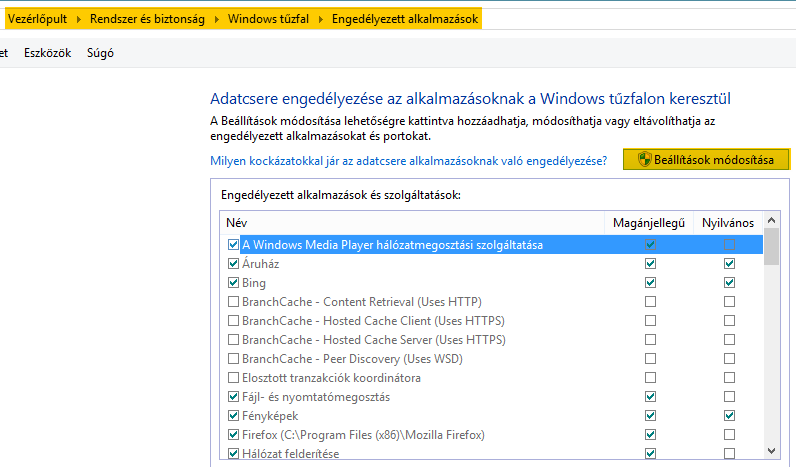This screenshot has width=796, height=467.
Task: Open the Súgó menu
Action: coord(100,53)
